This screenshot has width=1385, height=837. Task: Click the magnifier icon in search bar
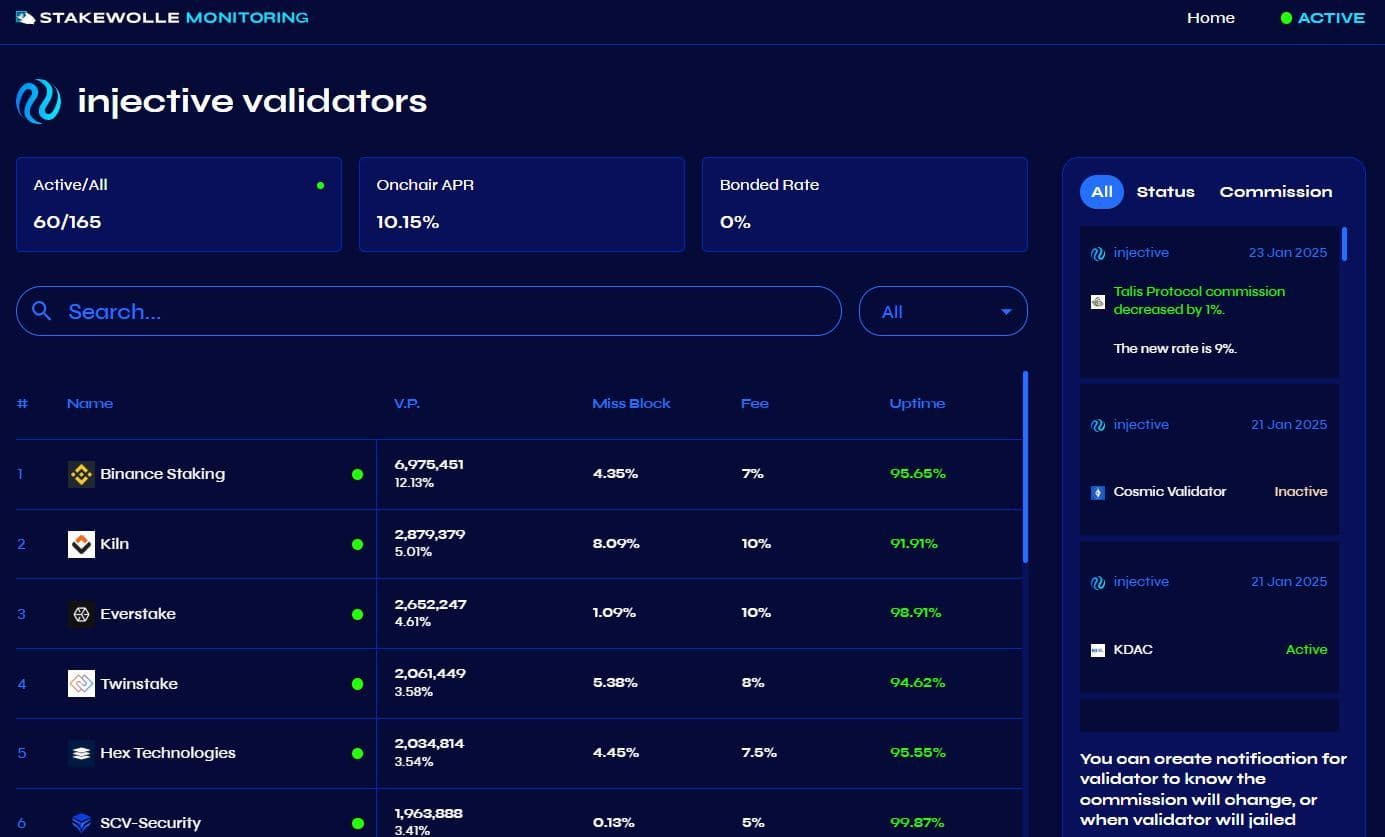[42, 311]
